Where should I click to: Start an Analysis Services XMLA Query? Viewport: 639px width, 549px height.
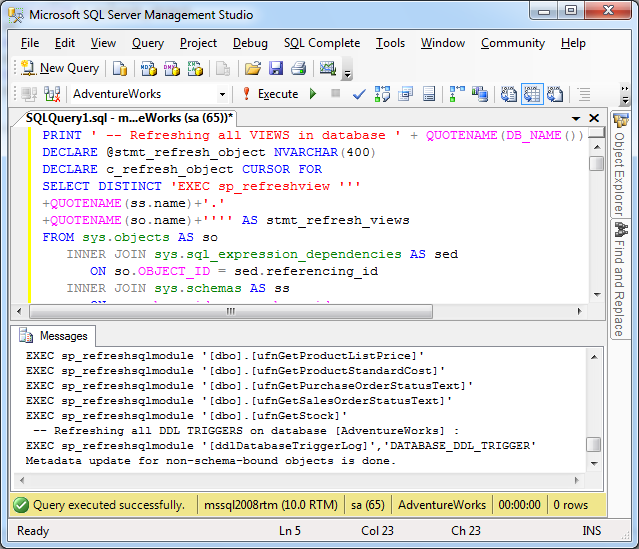(195, 68)
